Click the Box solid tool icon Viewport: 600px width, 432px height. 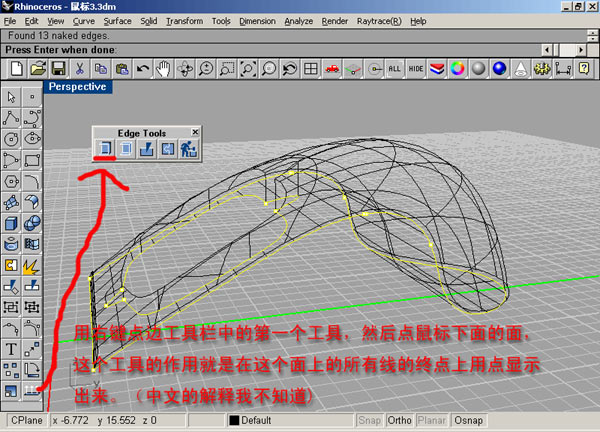[12, 223]
